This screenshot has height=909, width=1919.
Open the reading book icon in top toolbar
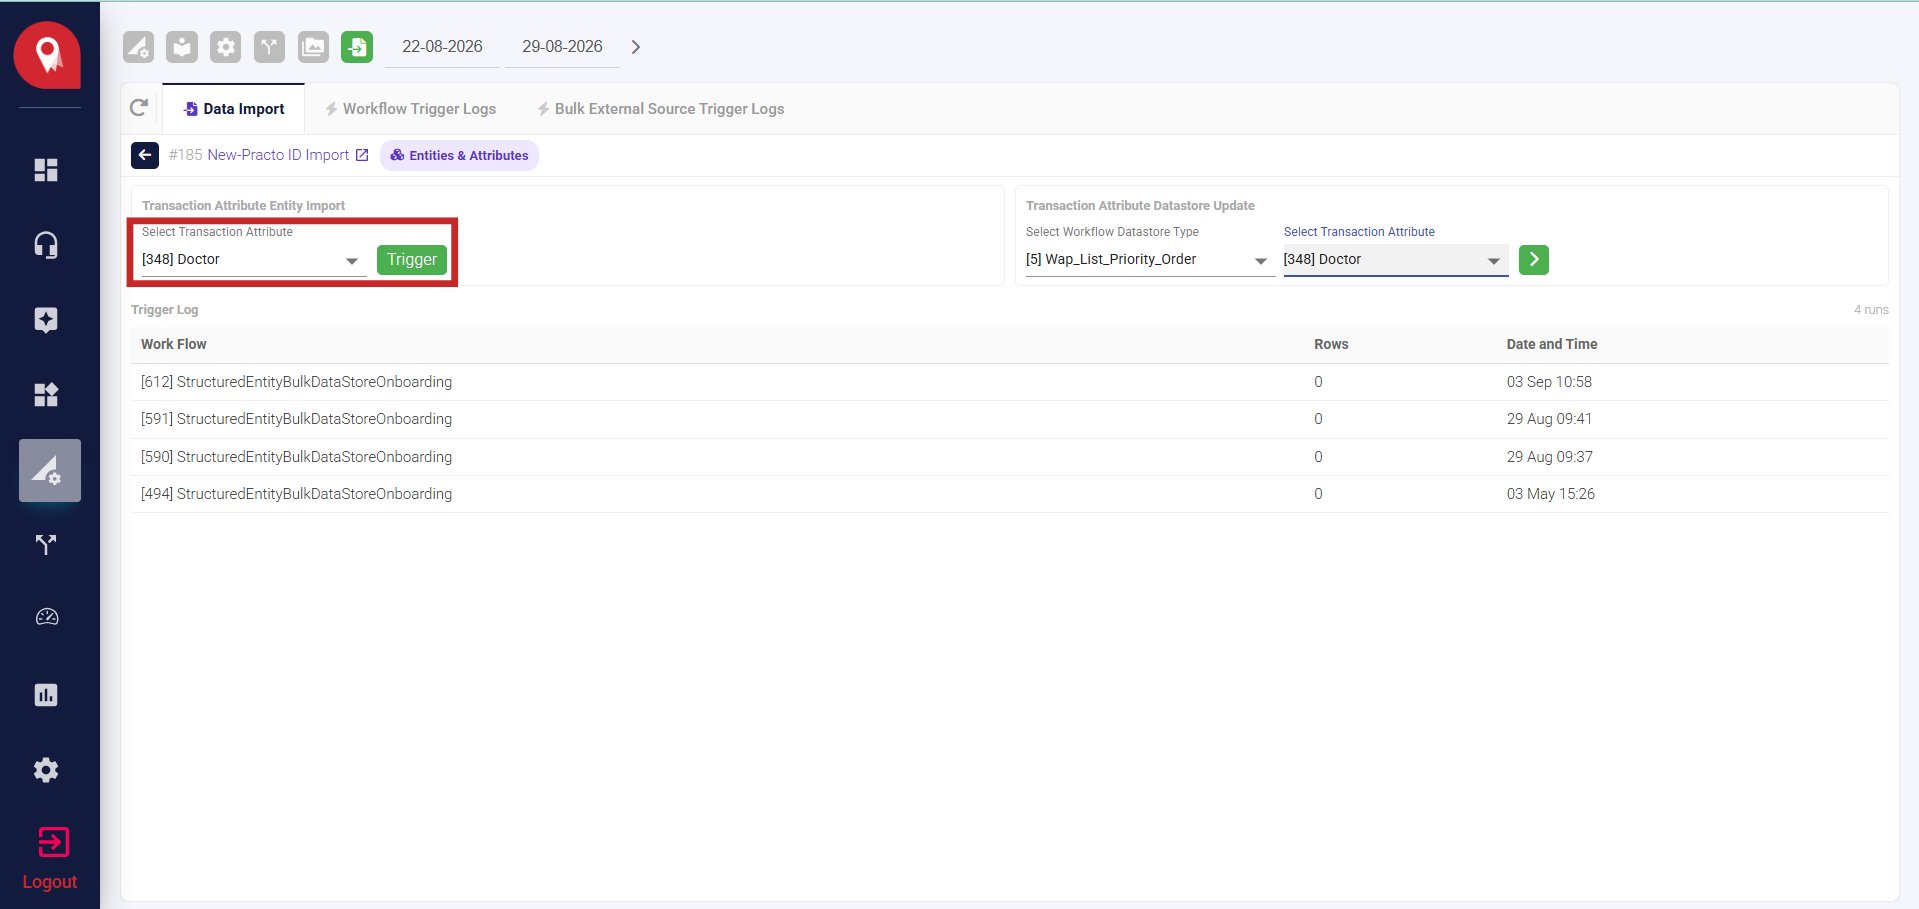click(x=182, y=47)
